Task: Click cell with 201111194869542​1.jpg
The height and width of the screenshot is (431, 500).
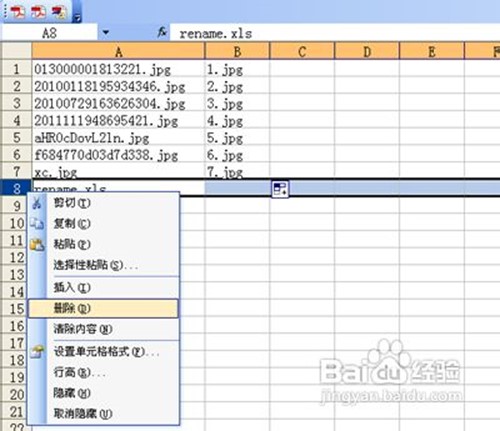Action: tap(118, 120)
